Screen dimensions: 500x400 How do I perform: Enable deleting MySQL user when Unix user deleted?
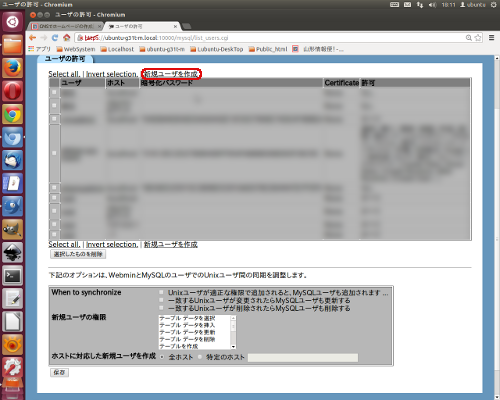coord(161,308)
